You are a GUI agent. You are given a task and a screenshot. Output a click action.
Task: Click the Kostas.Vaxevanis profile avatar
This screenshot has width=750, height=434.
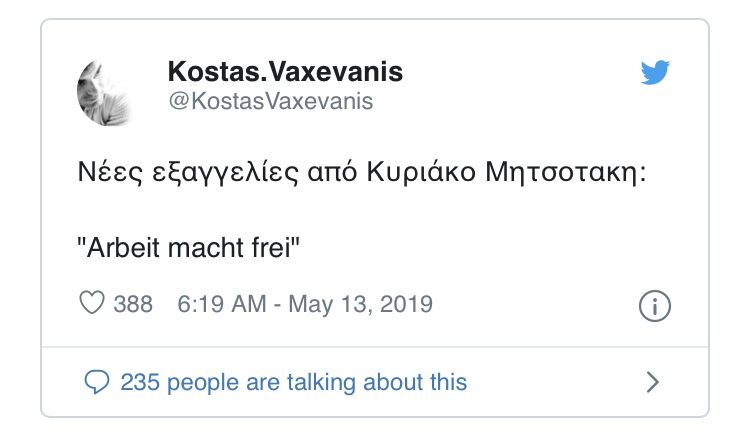pyautogui.click(x=105, y=89)
